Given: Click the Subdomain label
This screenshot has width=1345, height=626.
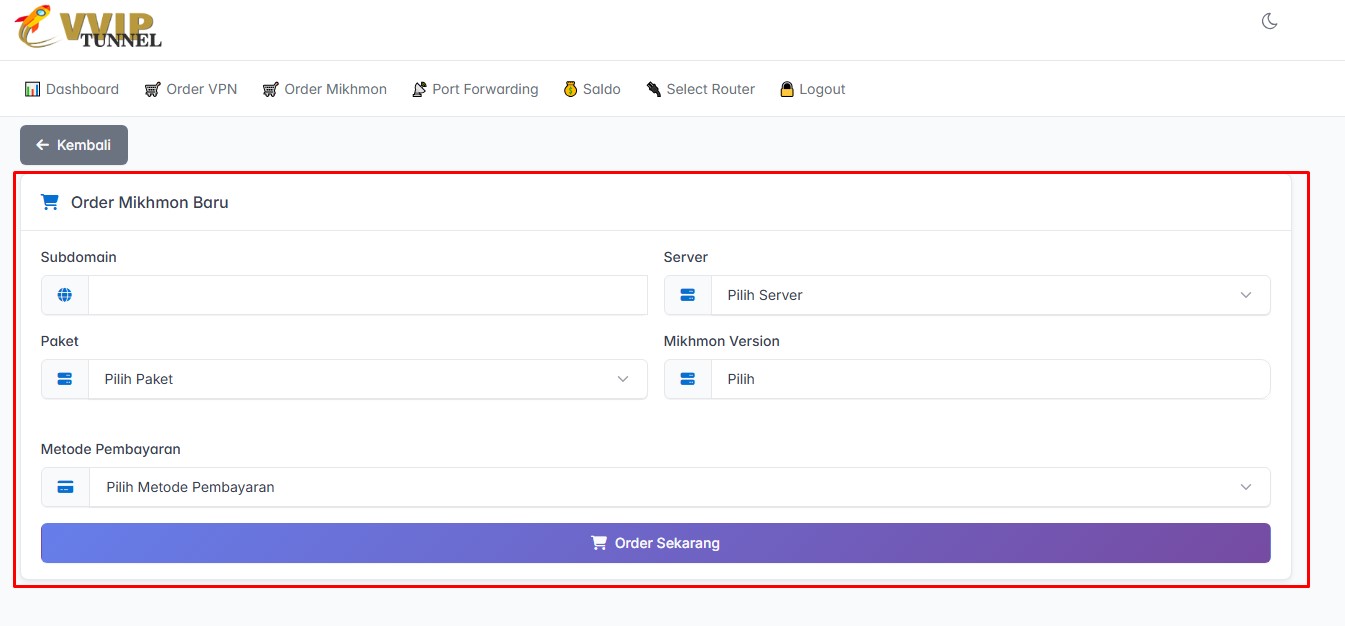Looking at the screenshot, I should click(x=79, y=257).
